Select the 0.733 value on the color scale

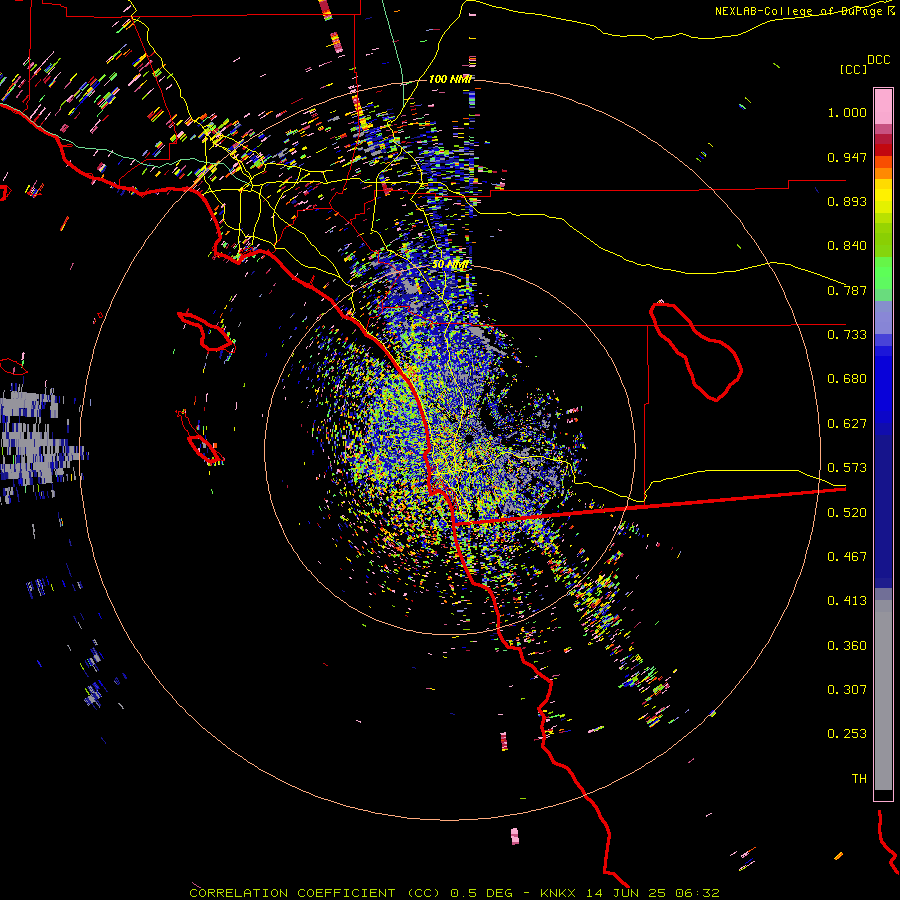tap(847, 335)
